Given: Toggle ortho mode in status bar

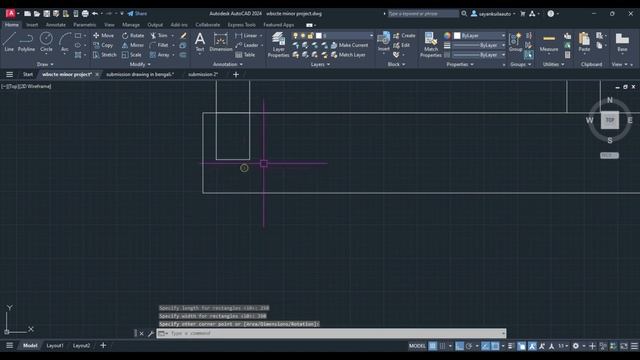Looking at the screenshot, I should point(460,346).
